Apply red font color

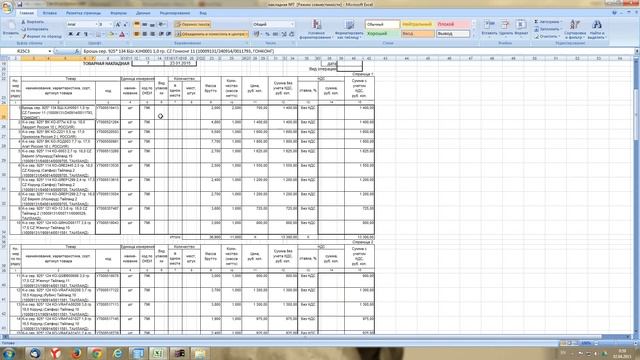pyautogui.click(x=122, y=34)
